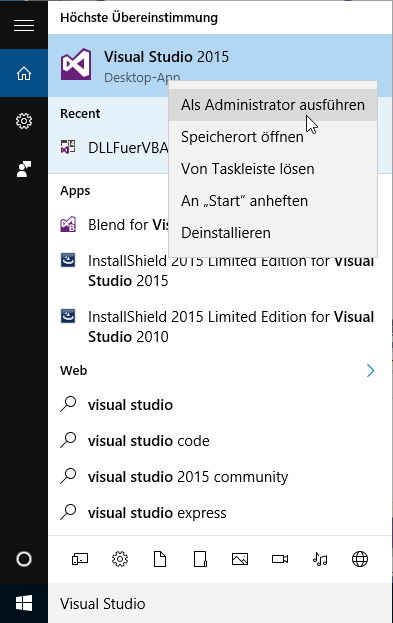Click search icon beside 'visual studio'
The width and height of the screenshot is (393, 623).
(68, 404)
